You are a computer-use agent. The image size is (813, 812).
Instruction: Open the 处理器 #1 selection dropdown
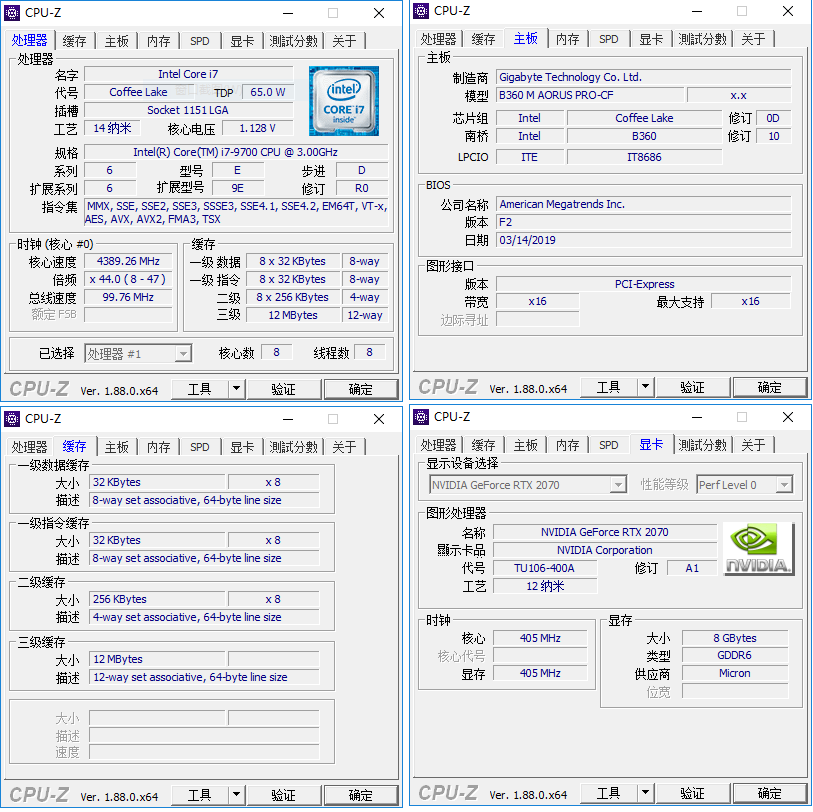tap(138, 354)
